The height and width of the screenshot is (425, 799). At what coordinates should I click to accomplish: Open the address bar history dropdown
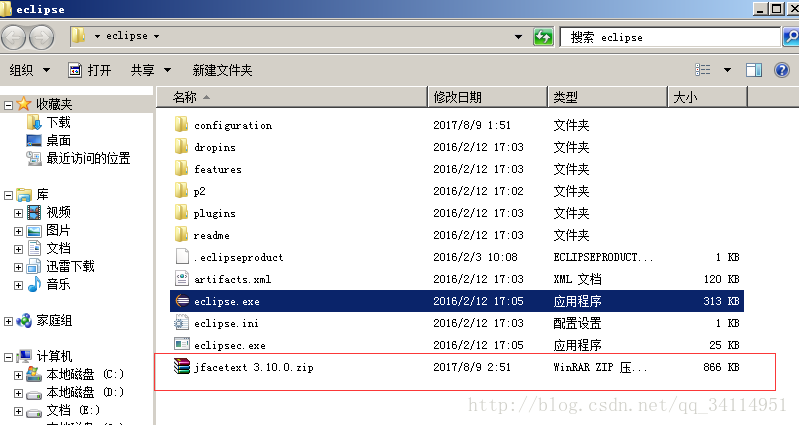coord(518,37)
